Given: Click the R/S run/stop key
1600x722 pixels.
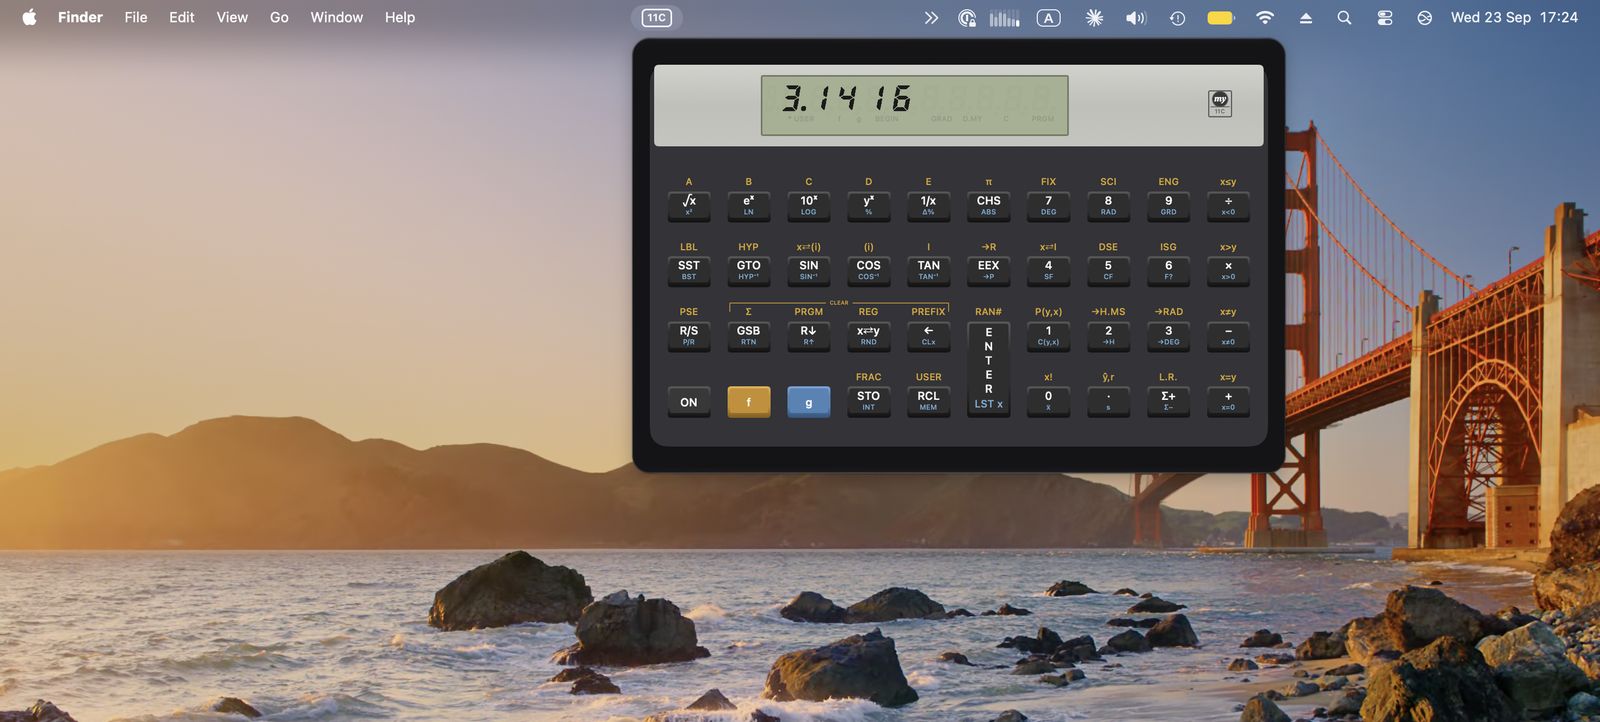Looking at the screenshot, I should click(689, 335).
